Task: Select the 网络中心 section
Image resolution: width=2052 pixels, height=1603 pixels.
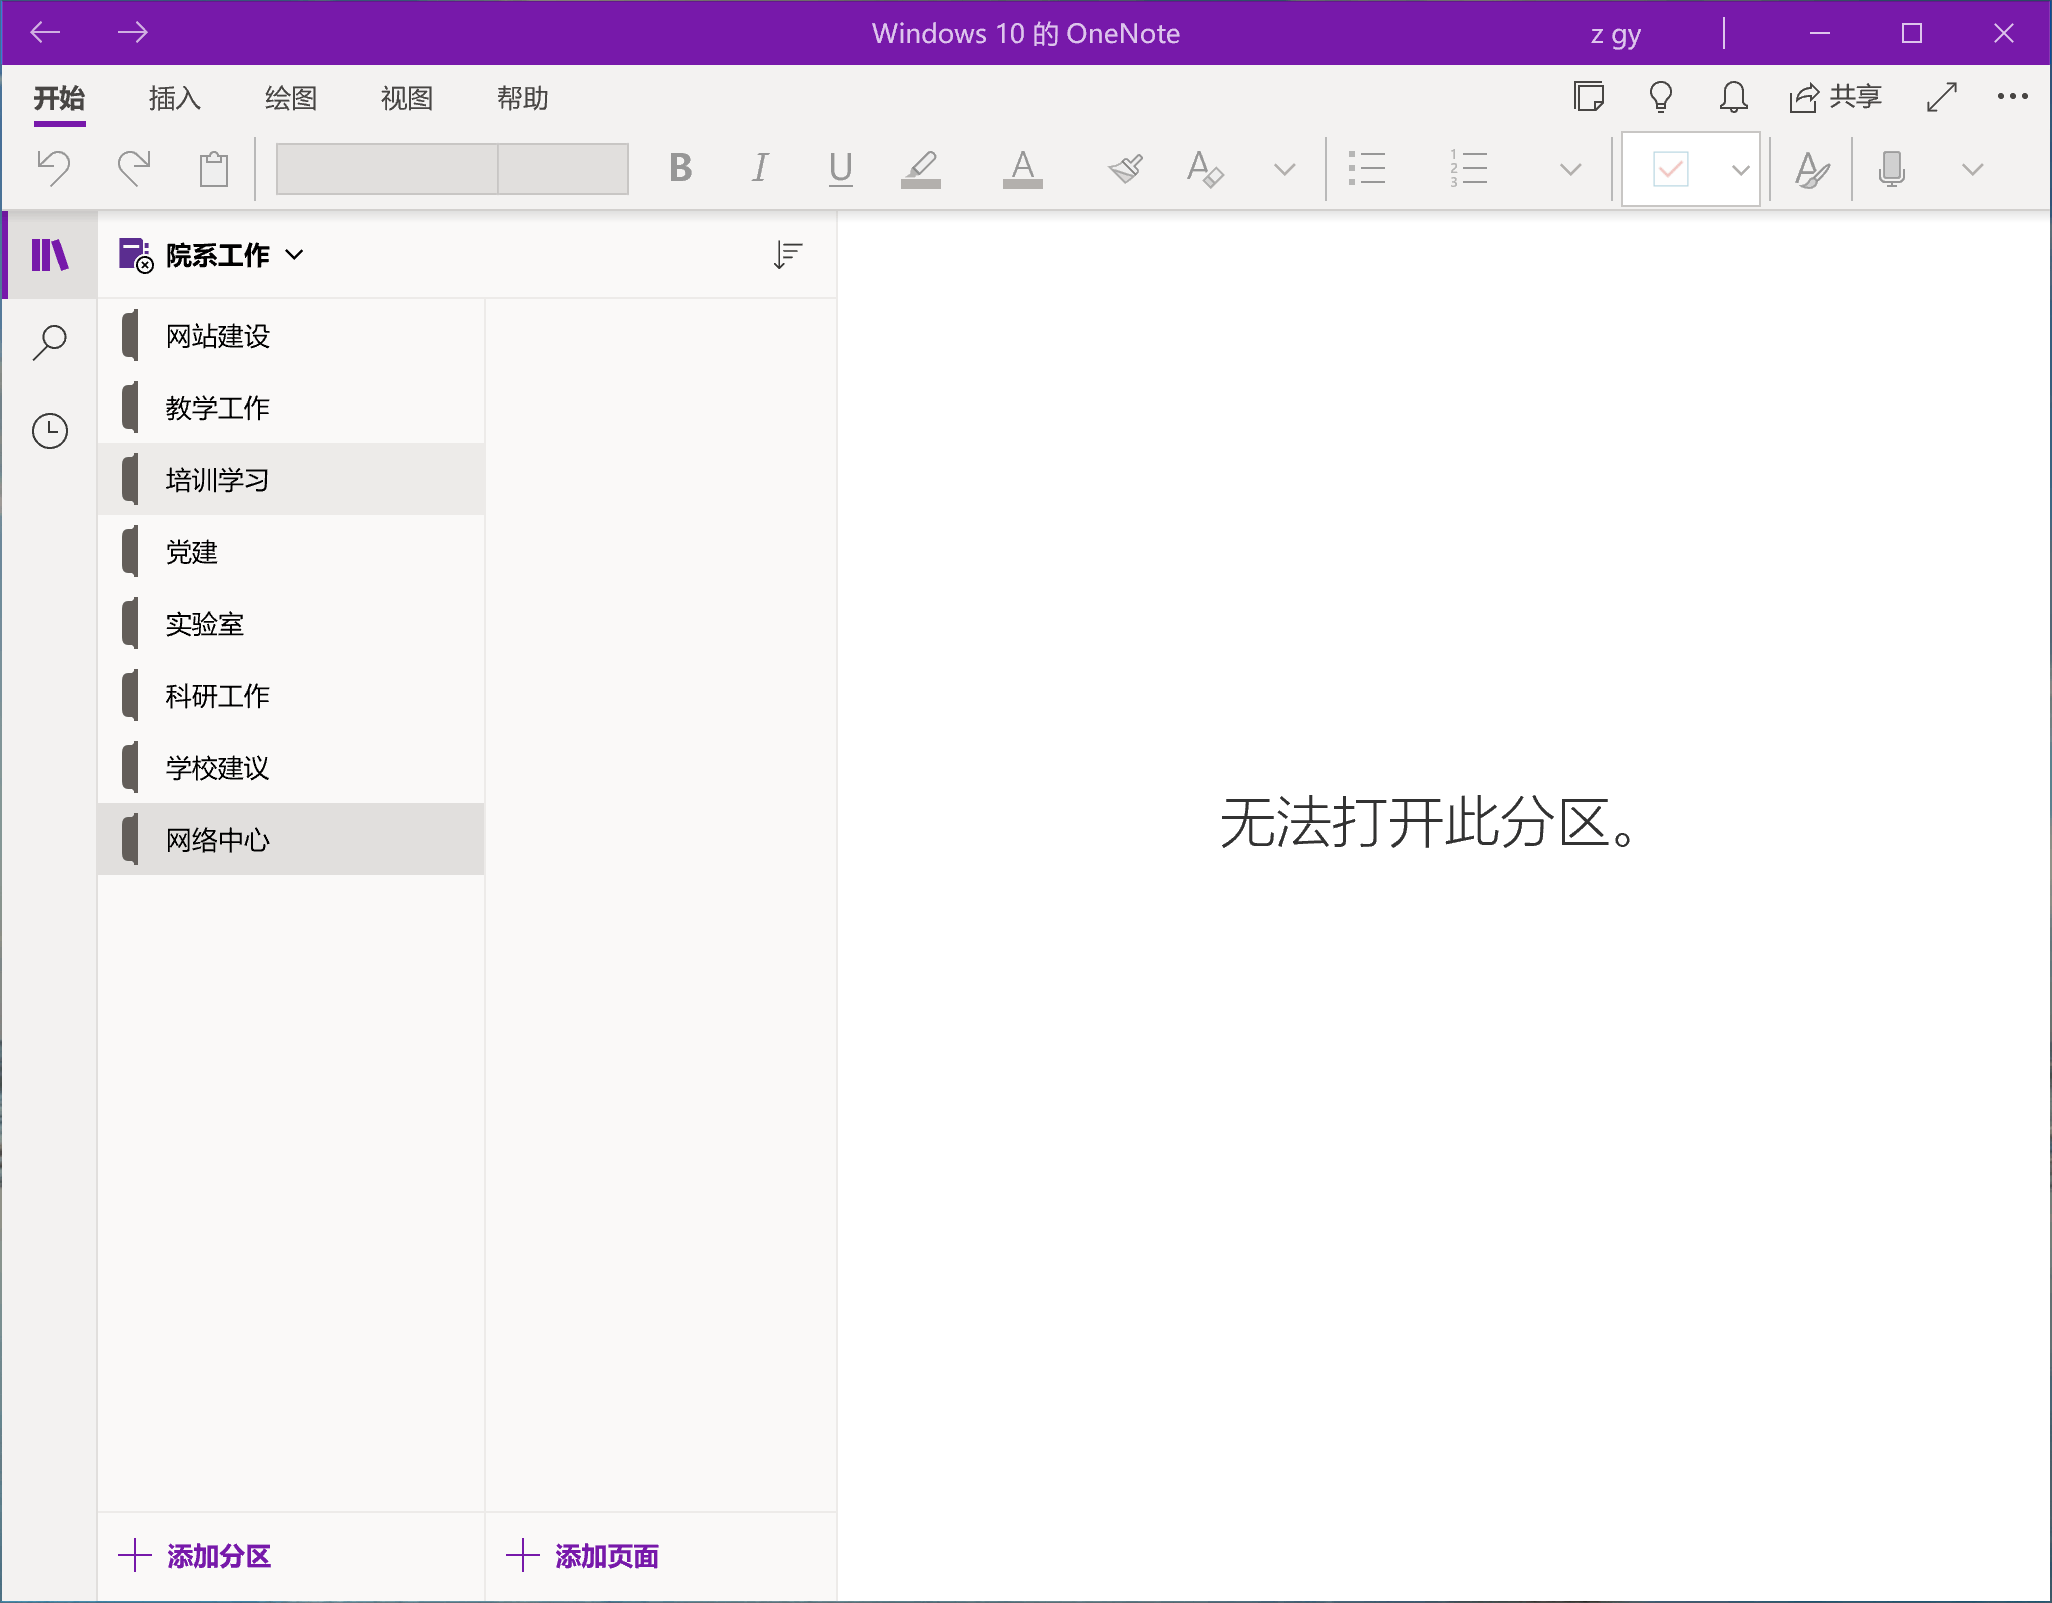Action: (x=291, y=840)
